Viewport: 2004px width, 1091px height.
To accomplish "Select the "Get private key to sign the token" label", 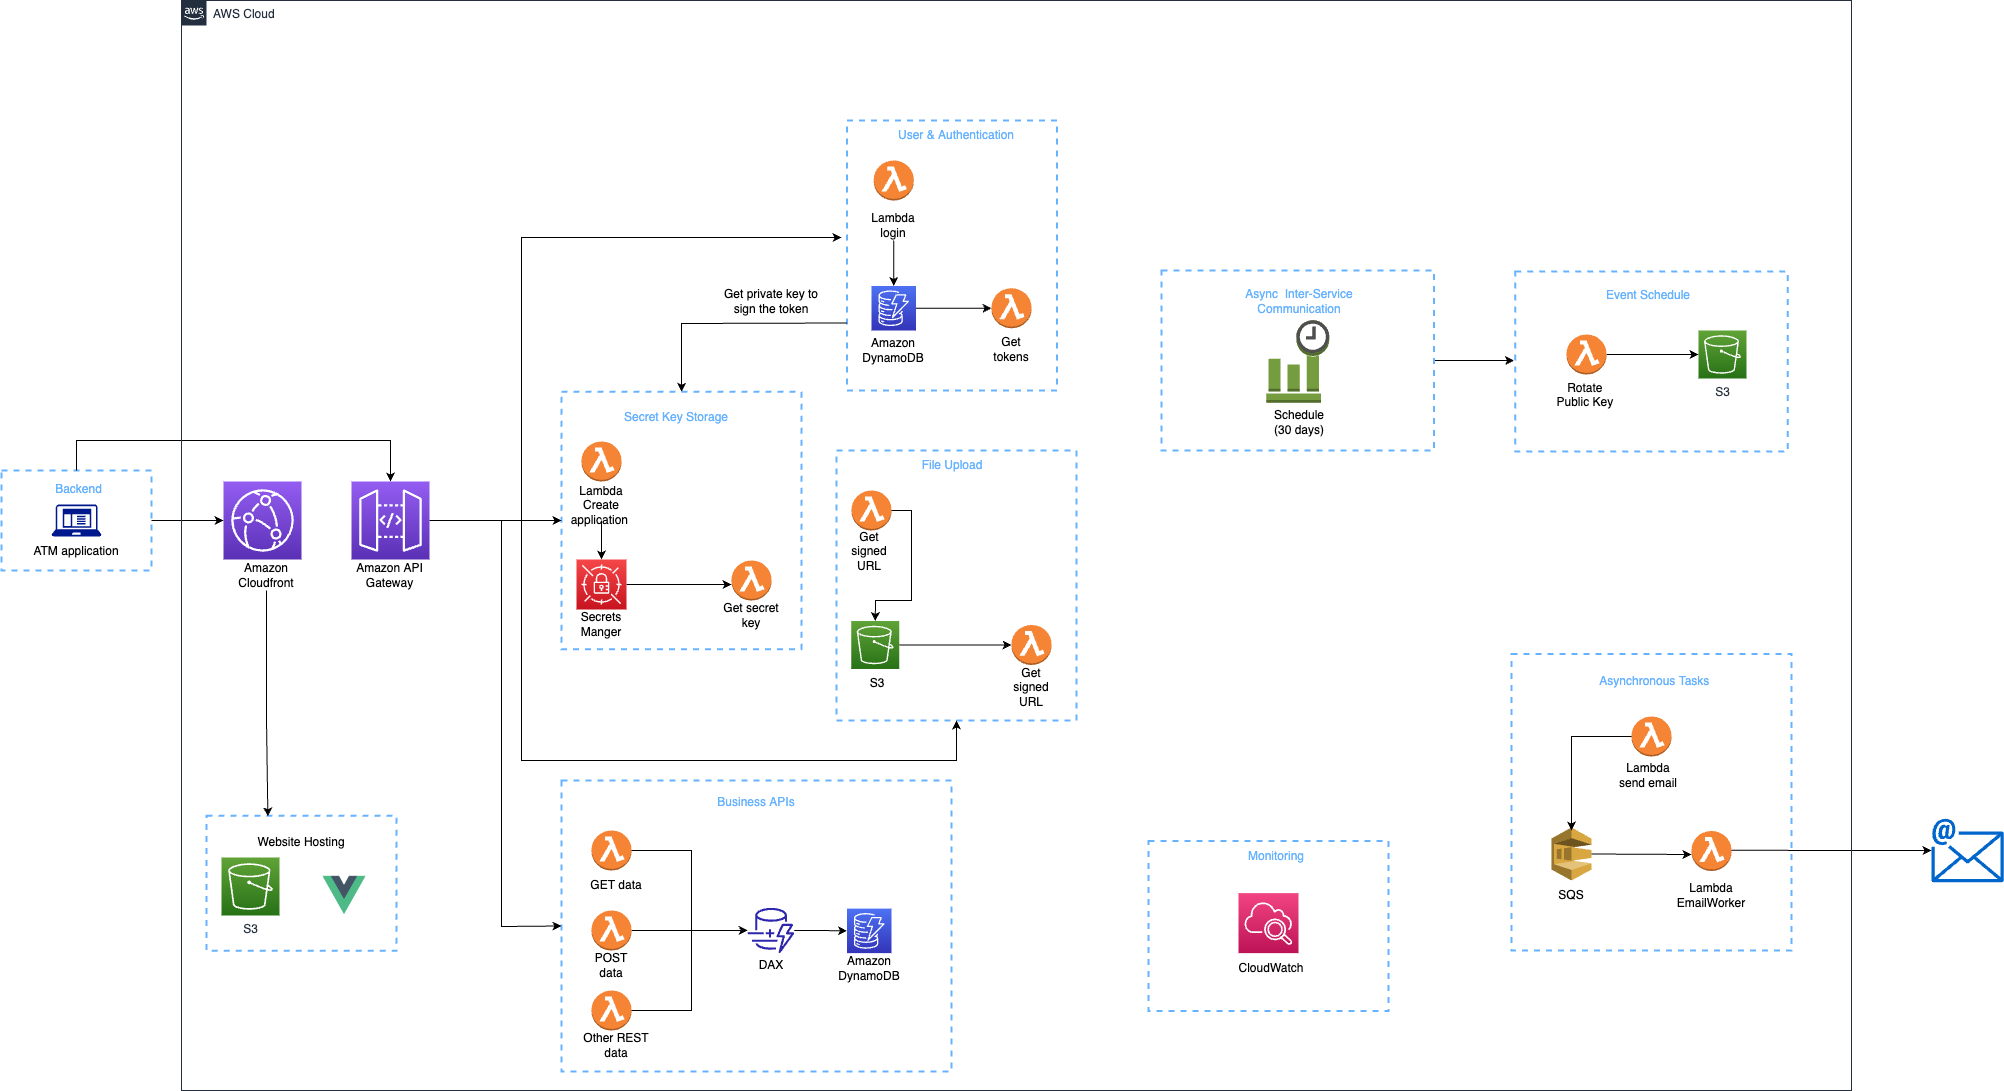I will click(770, 301).
